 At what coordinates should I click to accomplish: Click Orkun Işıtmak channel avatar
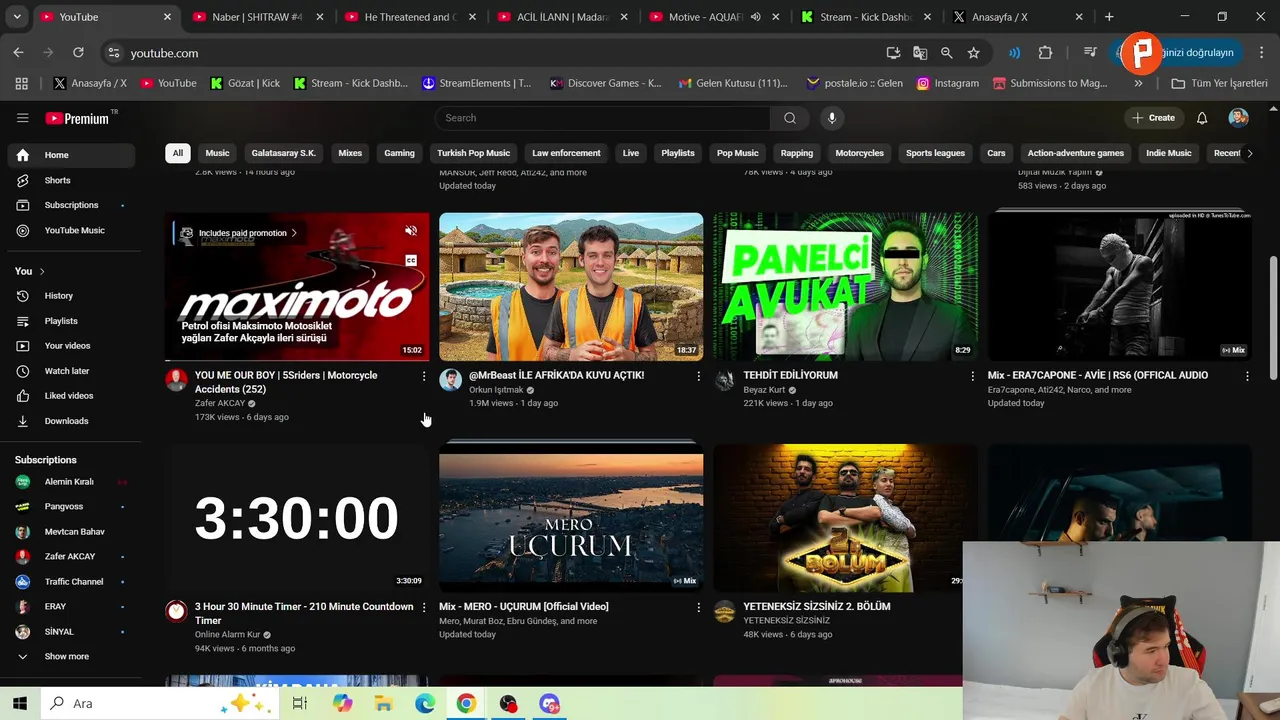click(x=450, y=380)
